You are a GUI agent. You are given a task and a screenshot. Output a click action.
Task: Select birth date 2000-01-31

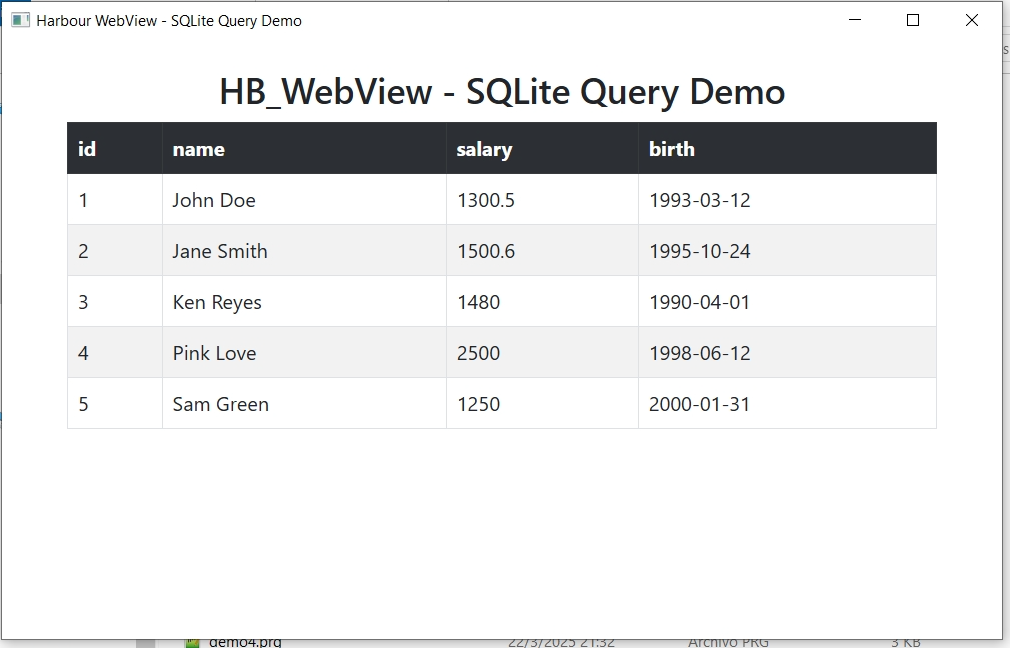pos(699,404)
